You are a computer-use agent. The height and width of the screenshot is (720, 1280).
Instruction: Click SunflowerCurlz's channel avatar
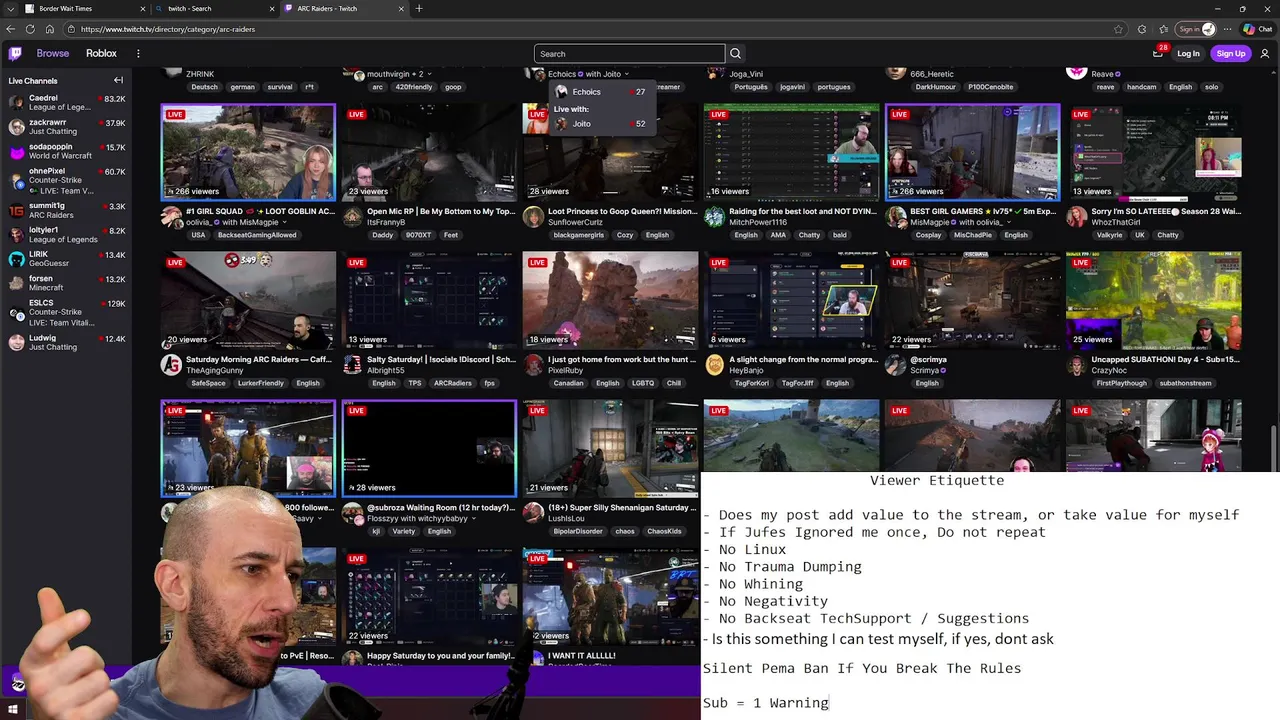pos(533,217)
